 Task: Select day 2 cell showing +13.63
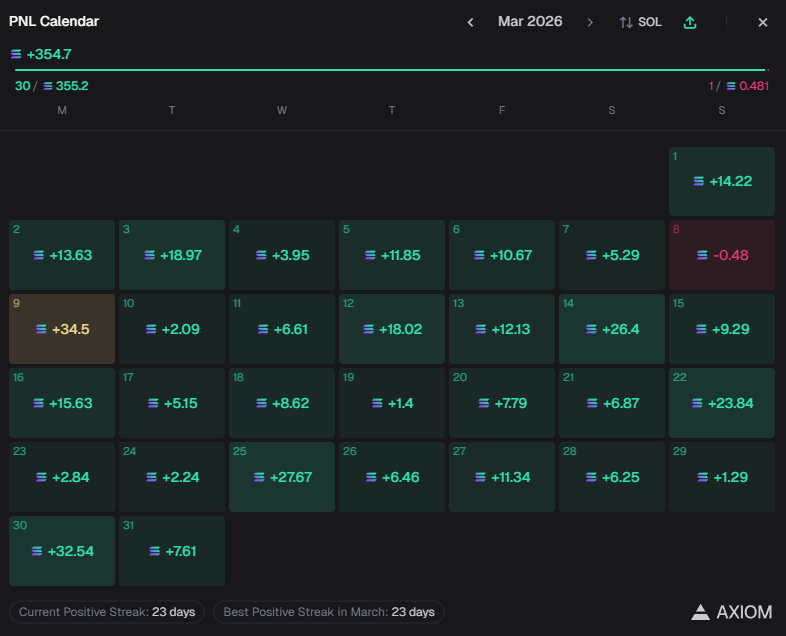pyautogui.click(x=62, y=255)
